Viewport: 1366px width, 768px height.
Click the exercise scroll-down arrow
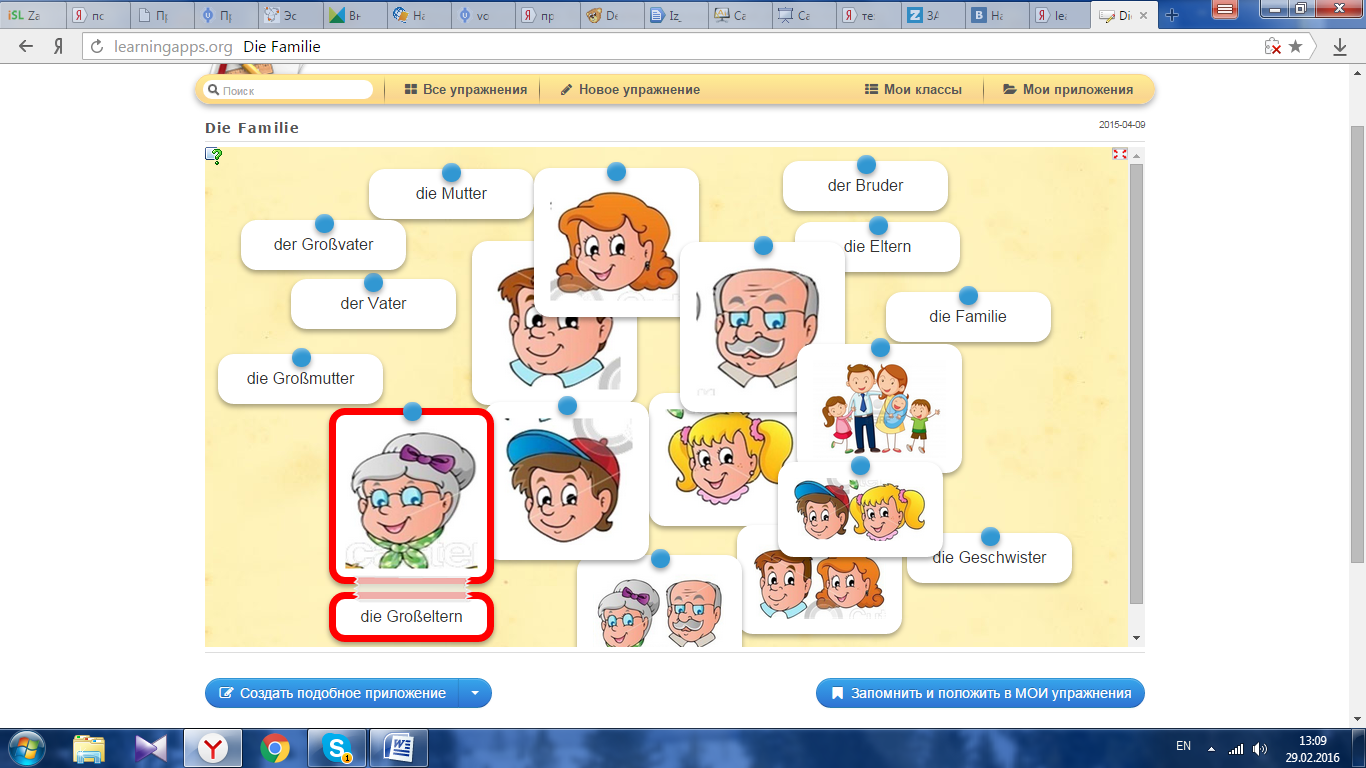click(x=1136, y=638)
